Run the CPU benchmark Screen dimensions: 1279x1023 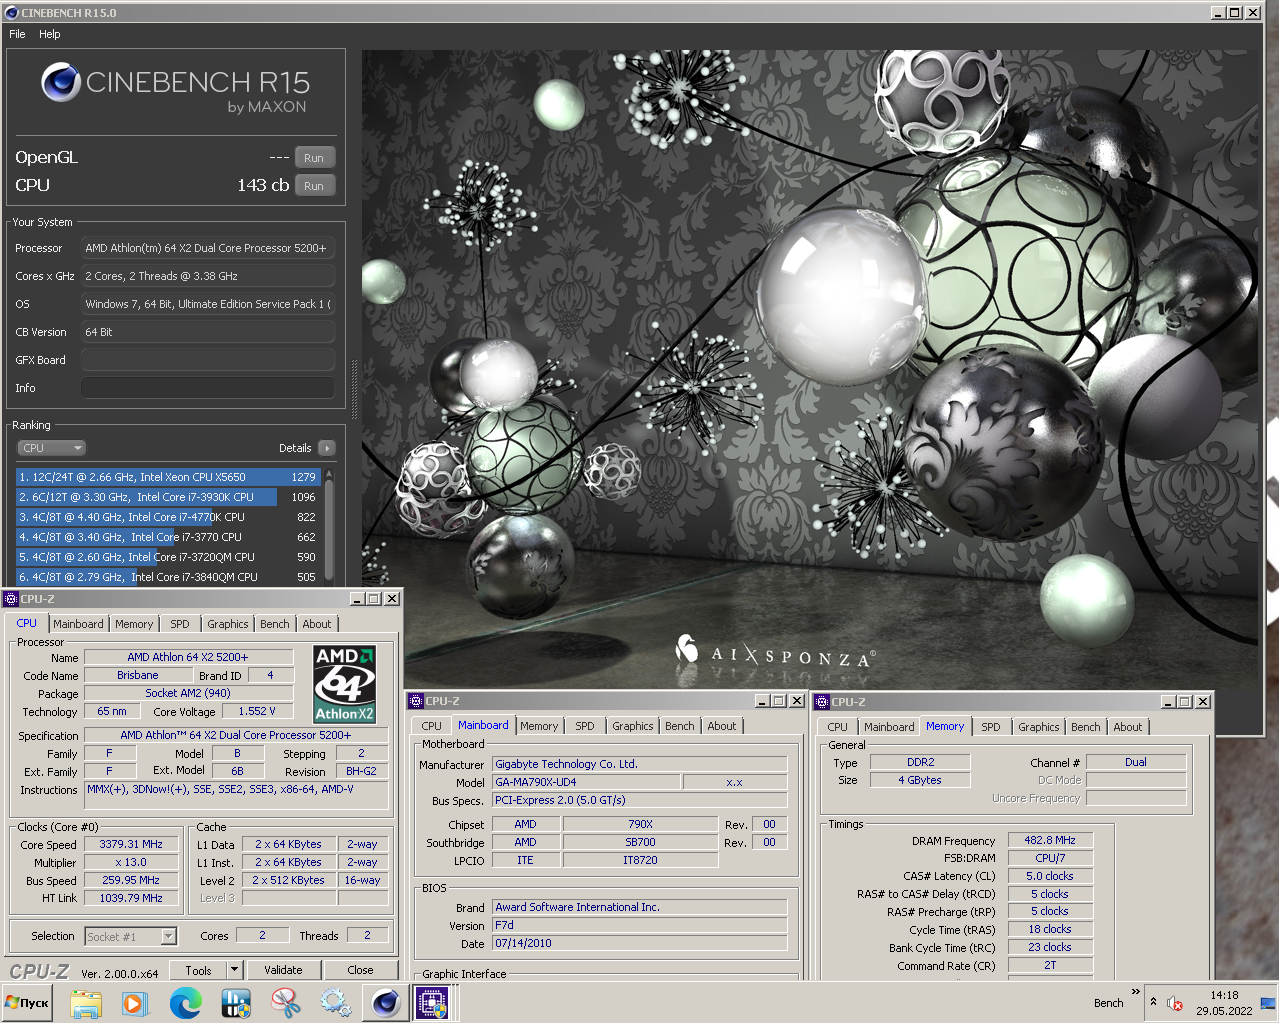tap(314, 186)
